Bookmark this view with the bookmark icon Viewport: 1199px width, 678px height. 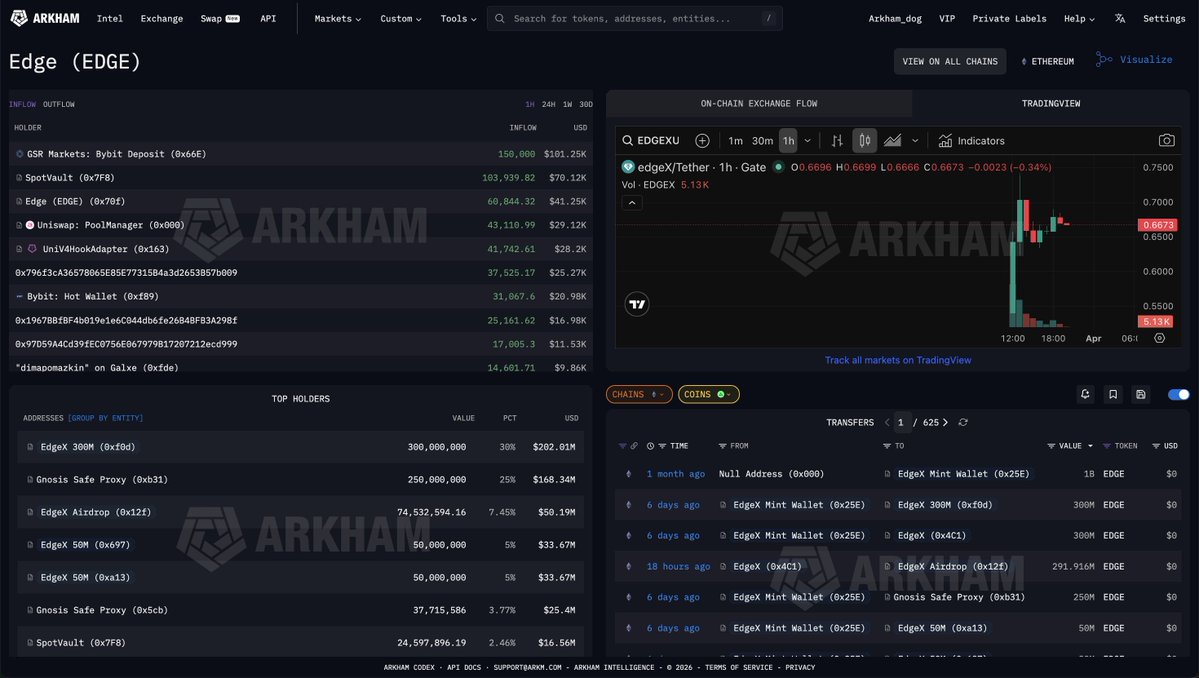(1113, 394)
